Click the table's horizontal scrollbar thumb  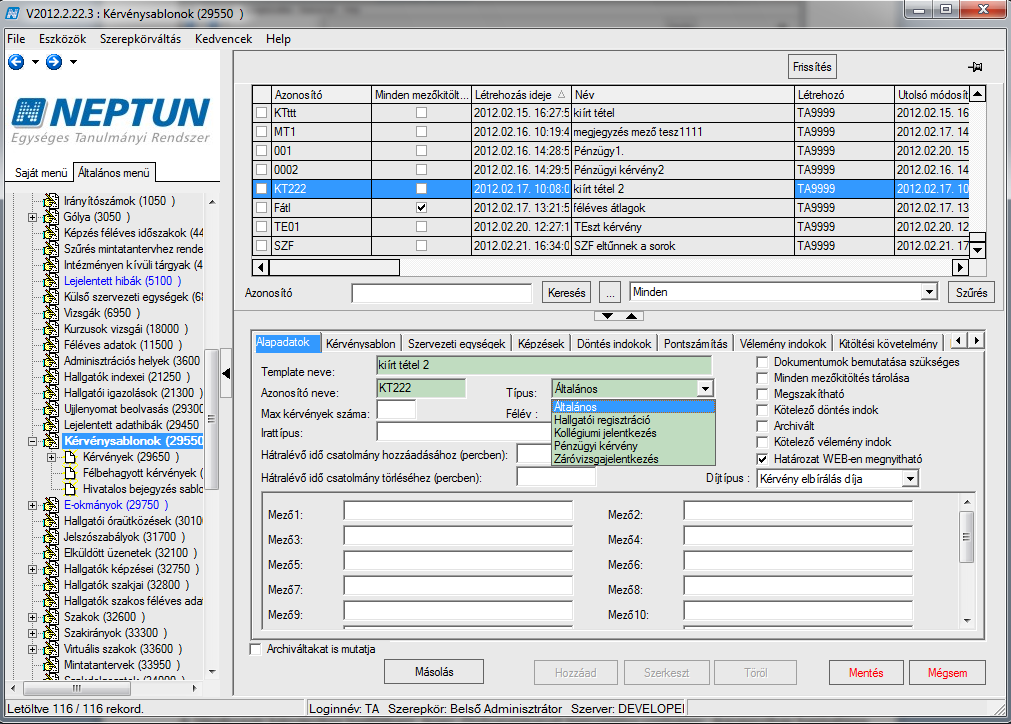coord(334,267)
